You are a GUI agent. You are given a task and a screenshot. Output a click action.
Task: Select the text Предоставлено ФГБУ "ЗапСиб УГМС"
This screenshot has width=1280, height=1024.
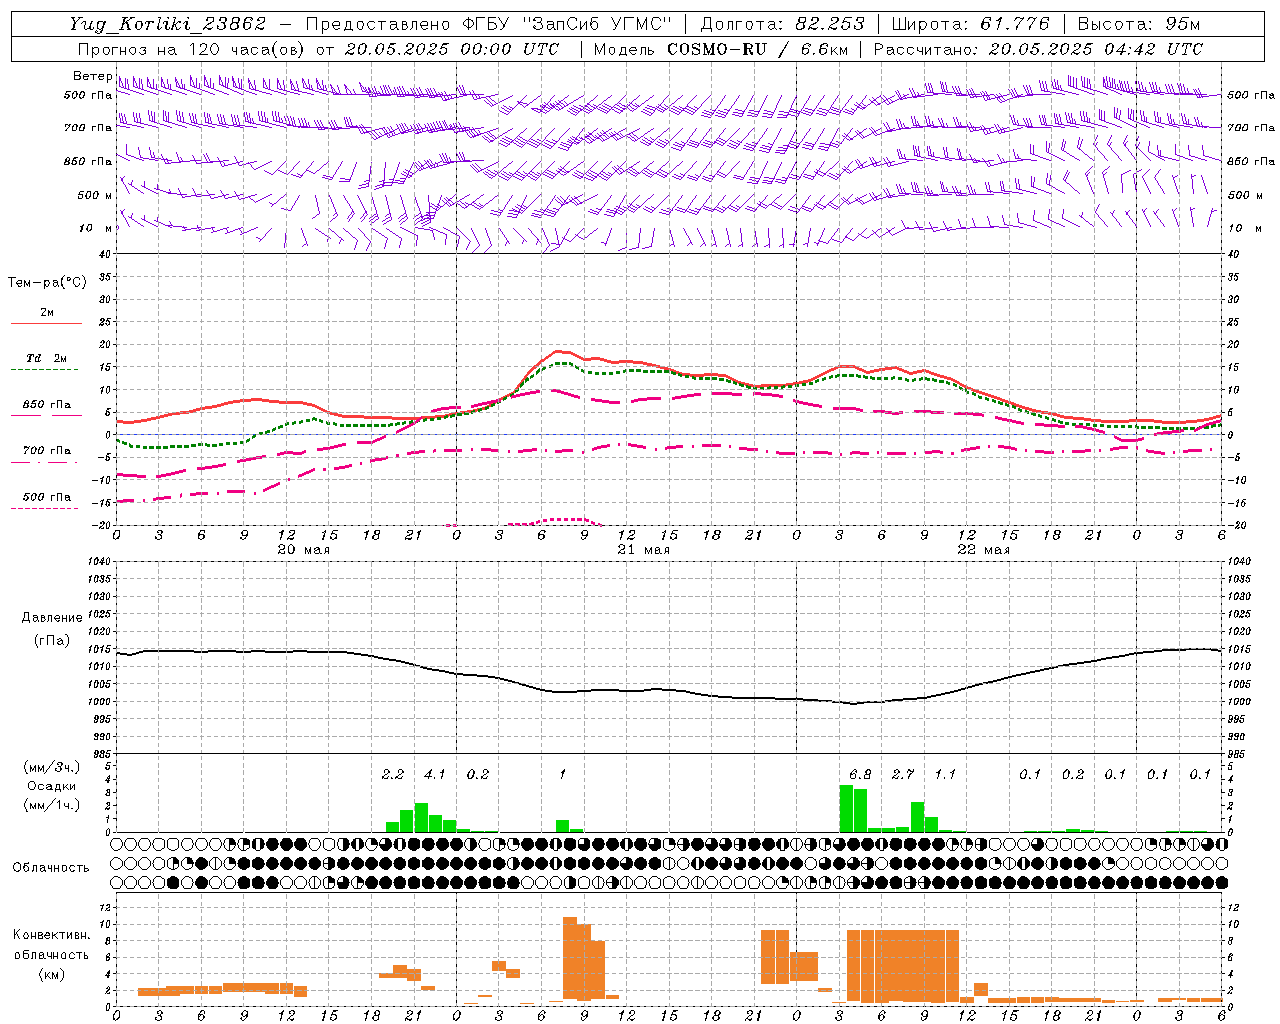488,24
